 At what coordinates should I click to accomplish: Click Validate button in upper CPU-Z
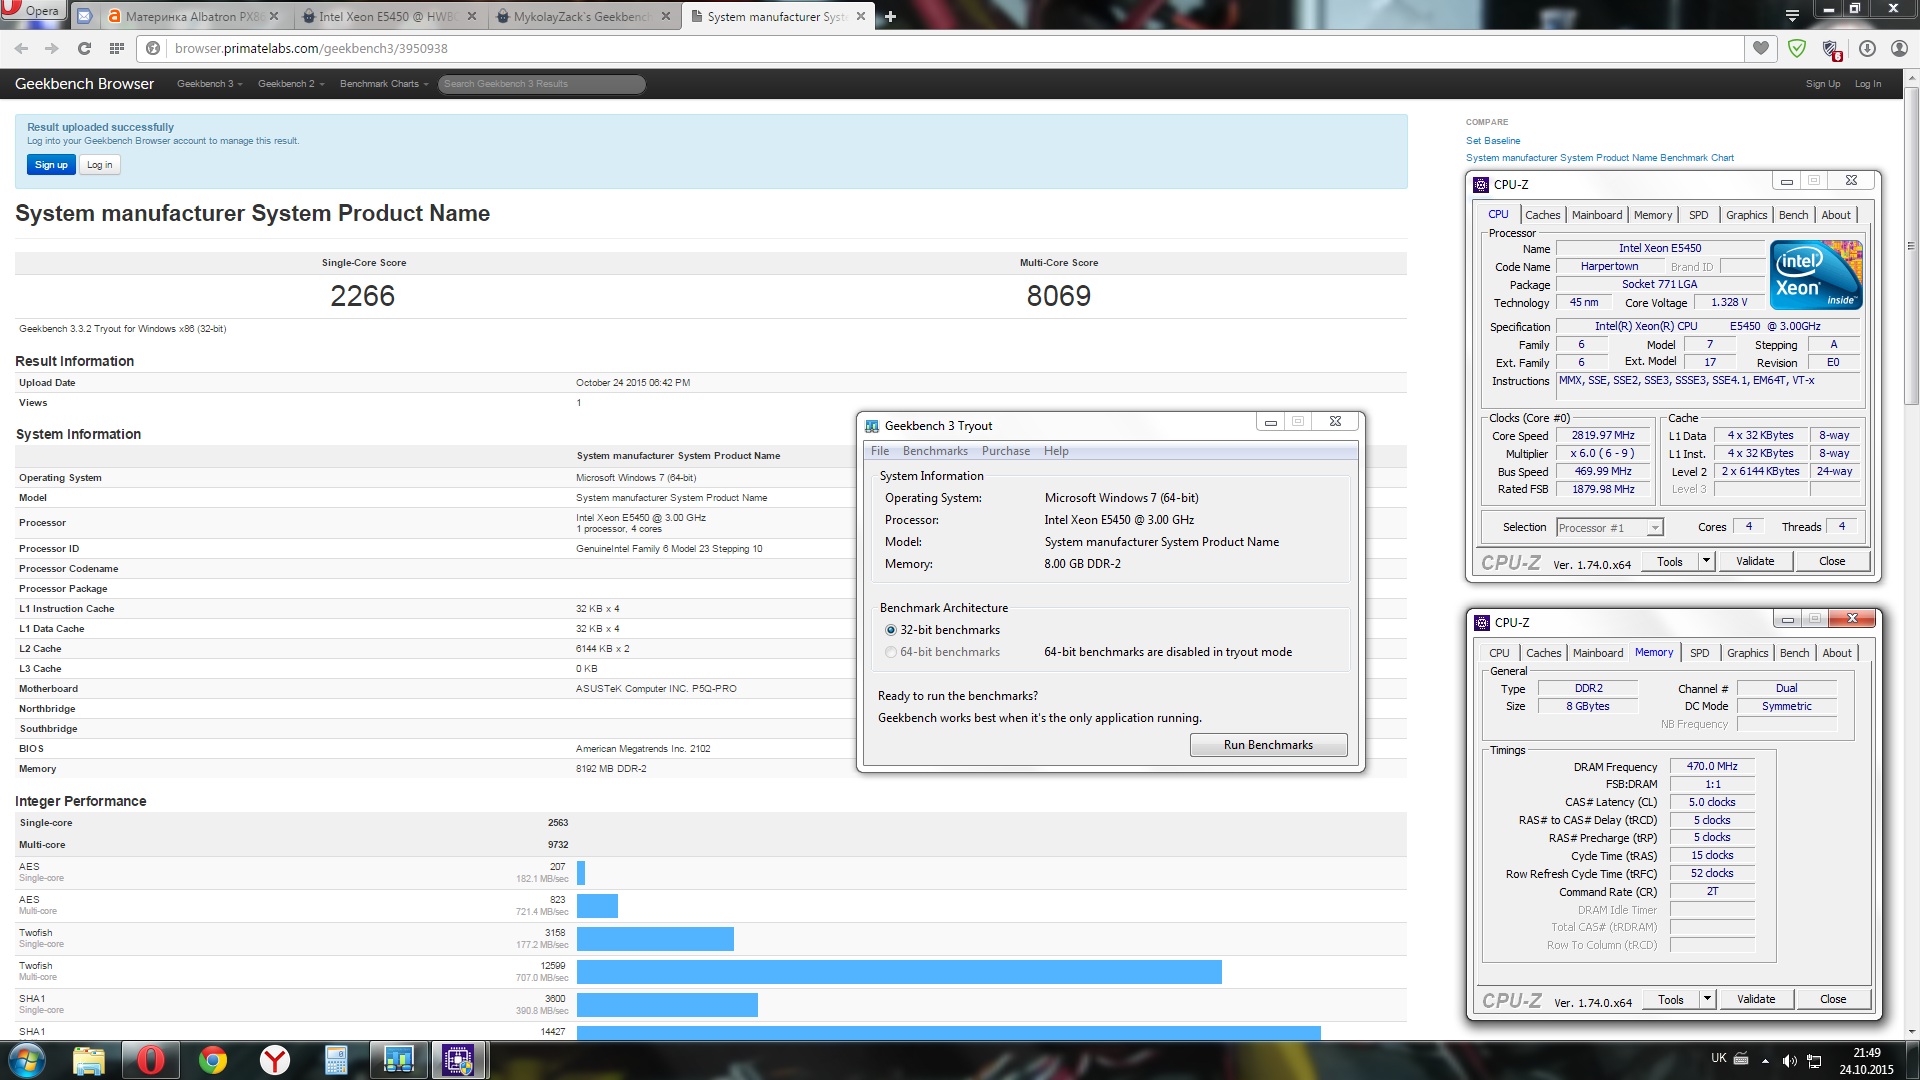[1755, 561]
